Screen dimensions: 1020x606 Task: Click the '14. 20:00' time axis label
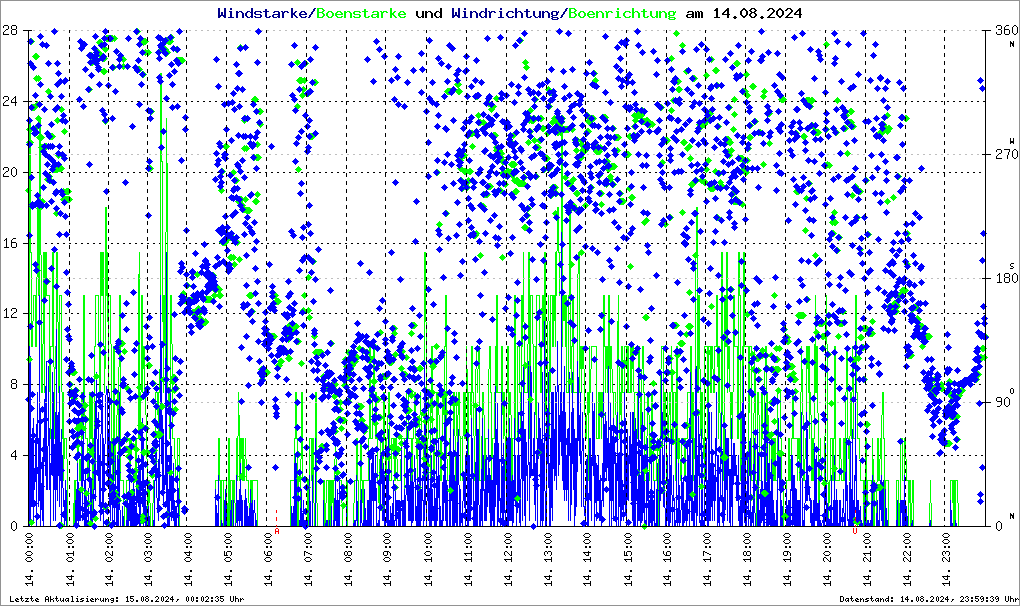point(827,560)
